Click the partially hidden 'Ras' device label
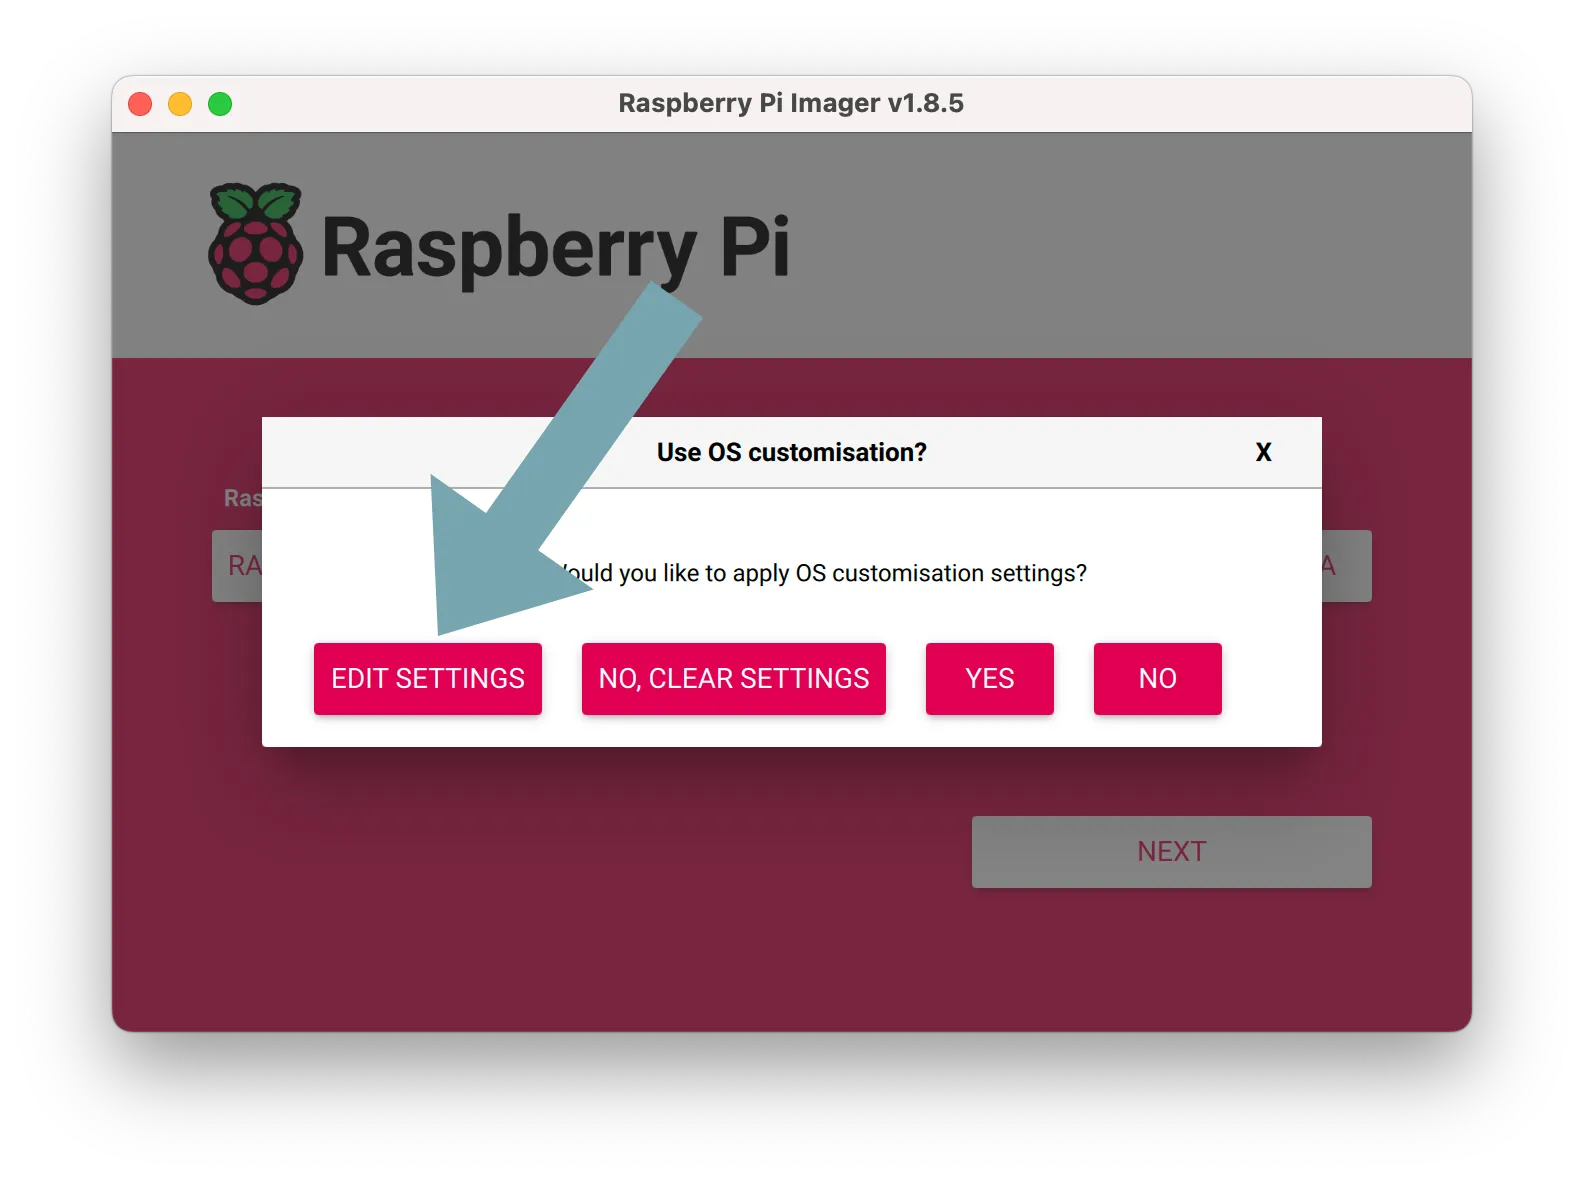 [241, 498]
